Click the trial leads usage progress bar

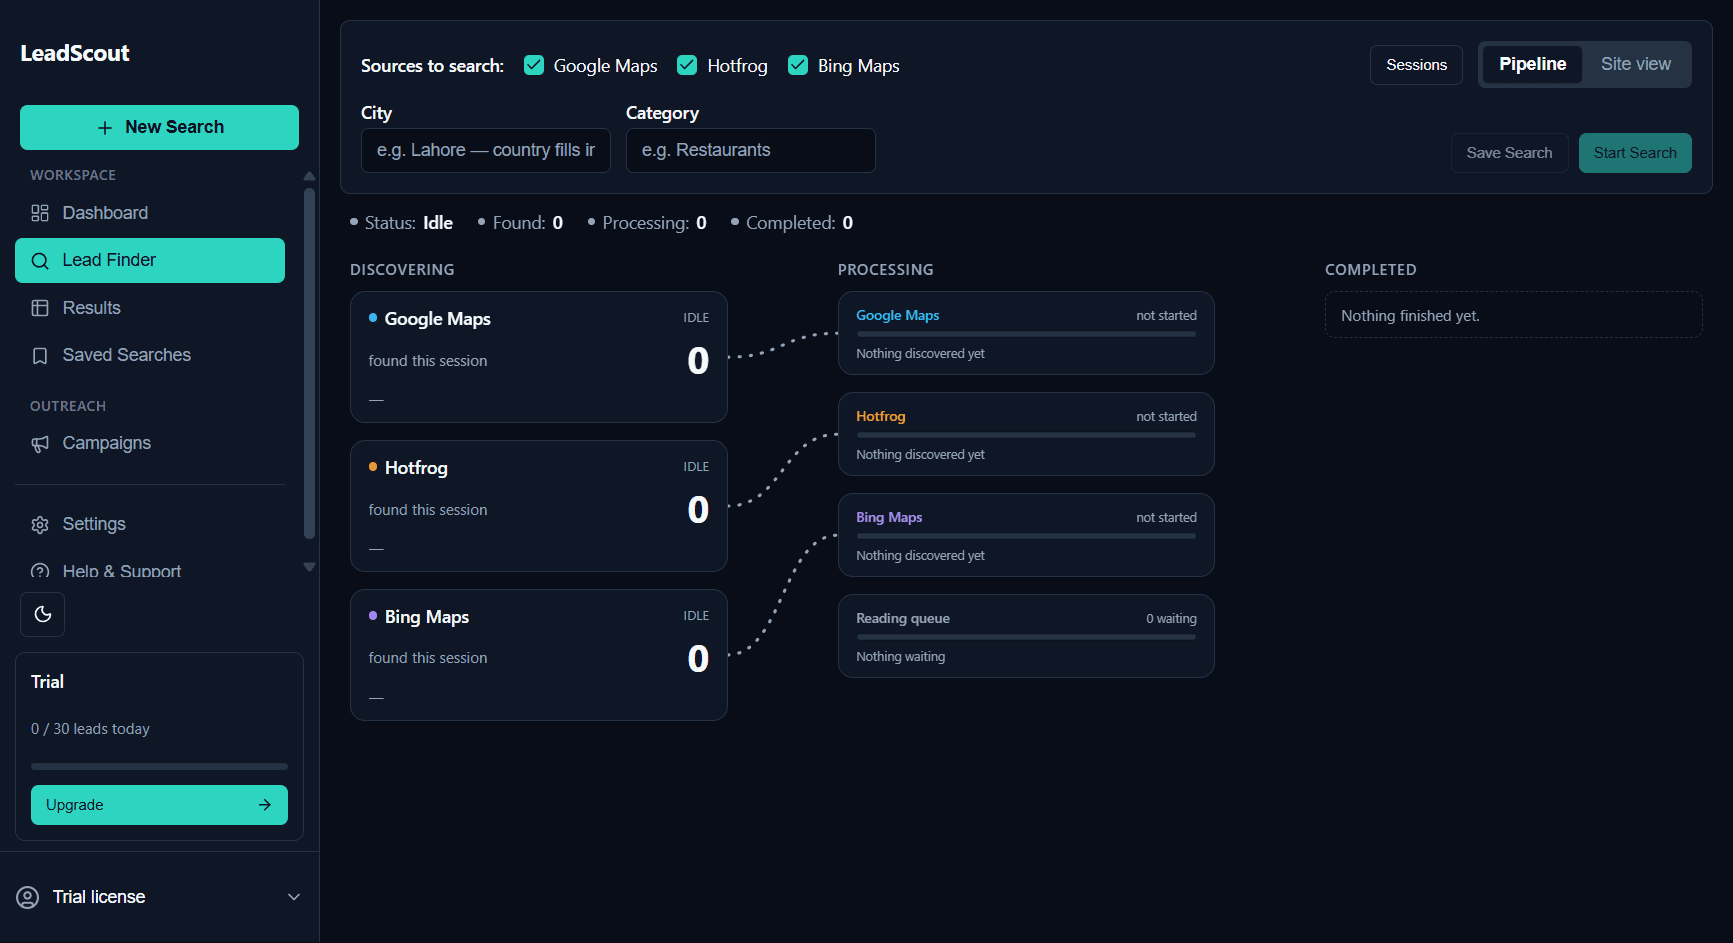[x=159, y=767]
